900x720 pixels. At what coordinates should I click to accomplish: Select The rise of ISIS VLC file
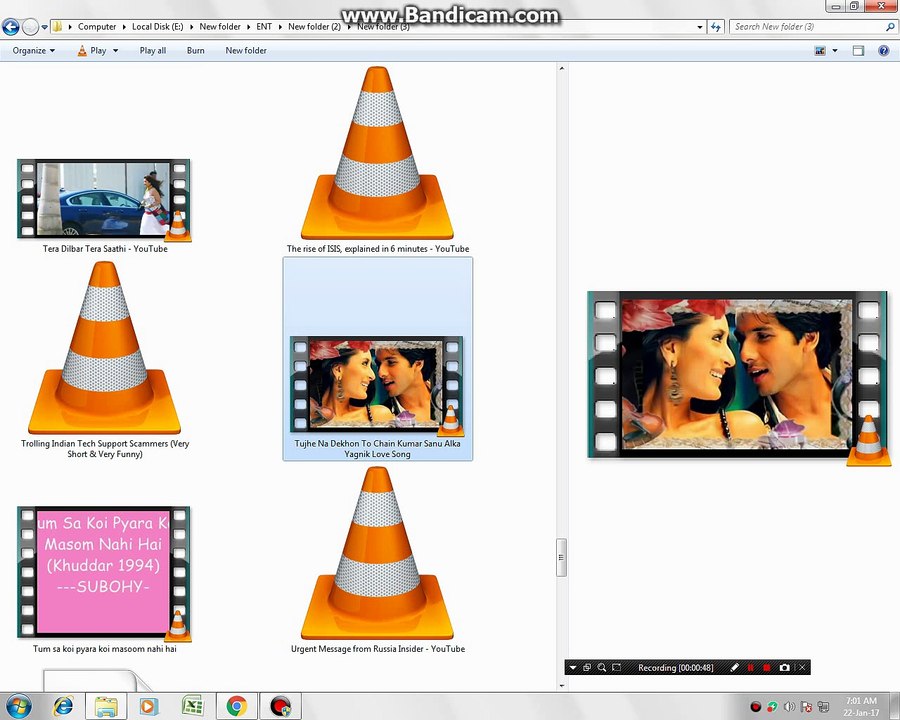click(377, 153)
